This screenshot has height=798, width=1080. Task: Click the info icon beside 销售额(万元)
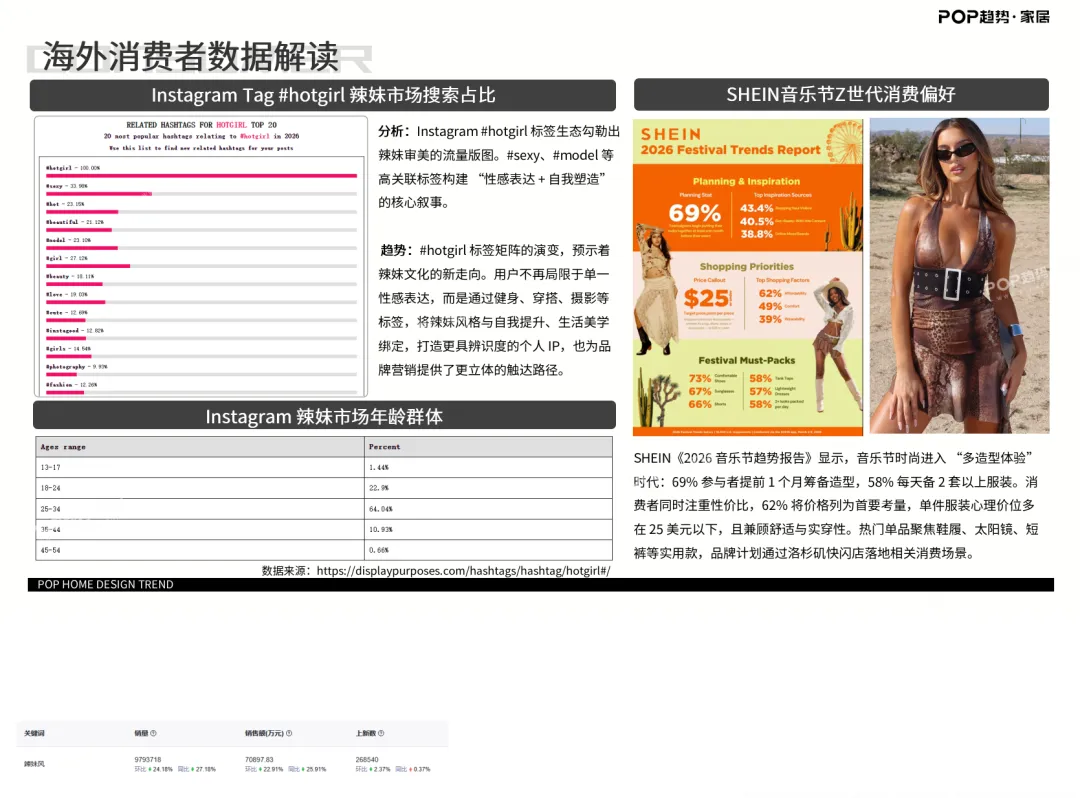point(289,733)
